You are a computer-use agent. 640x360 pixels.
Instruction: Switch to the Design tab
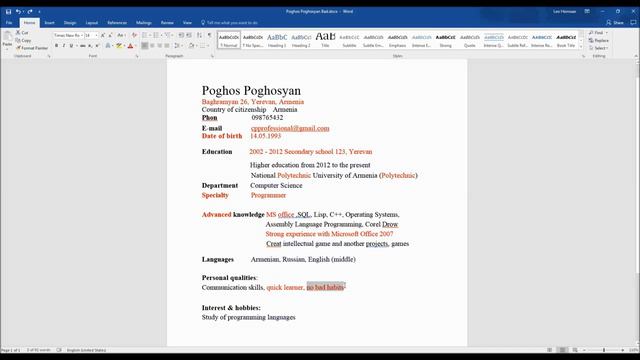pyautogui.click(x=70, y=23)
